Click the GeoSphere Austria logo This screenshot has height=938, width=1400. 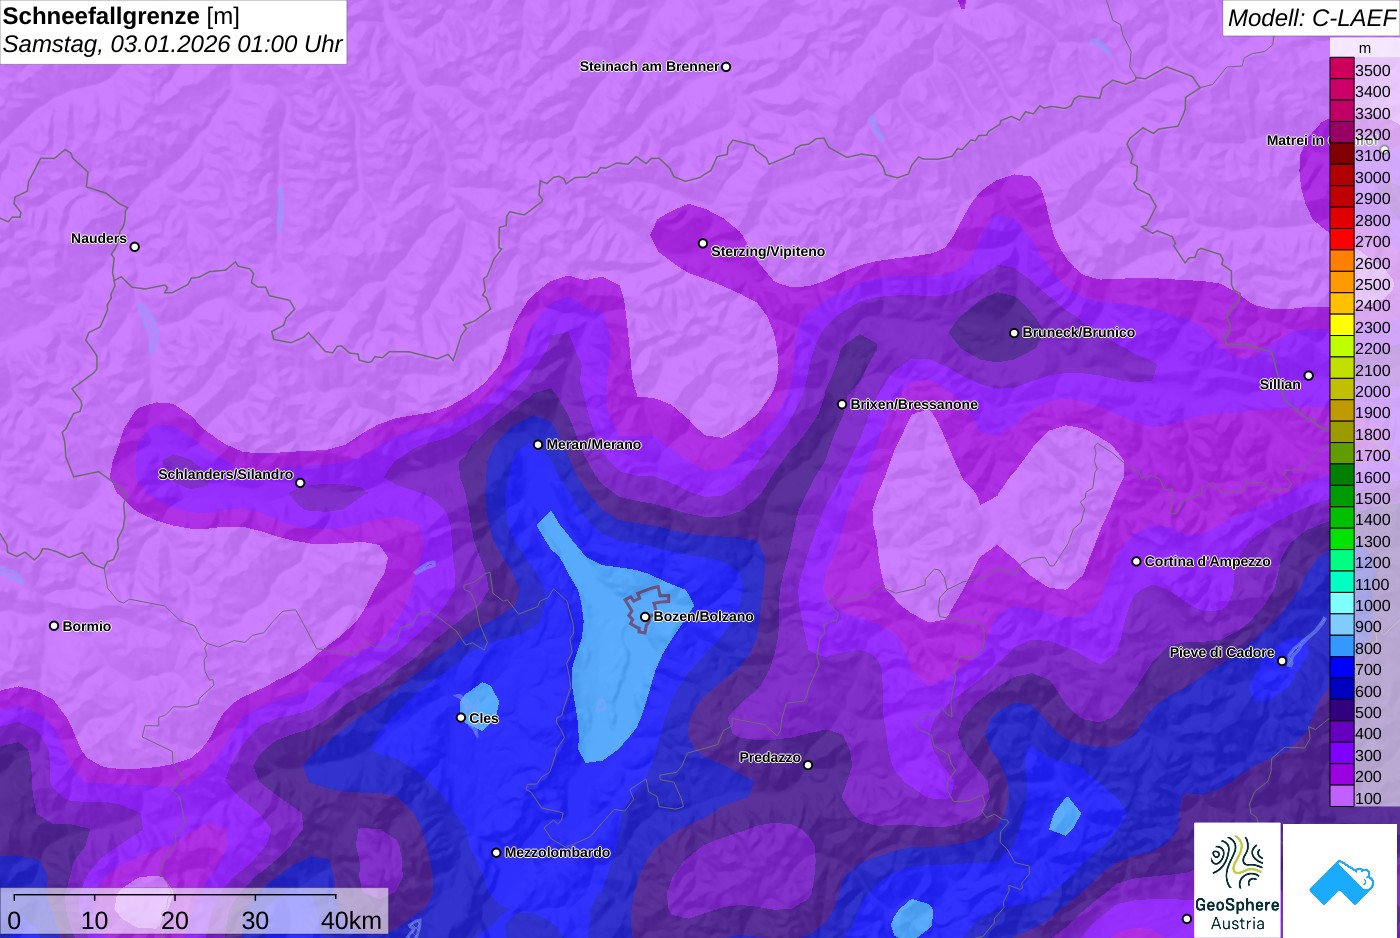pyautogui.click(x=1237, y=880)
